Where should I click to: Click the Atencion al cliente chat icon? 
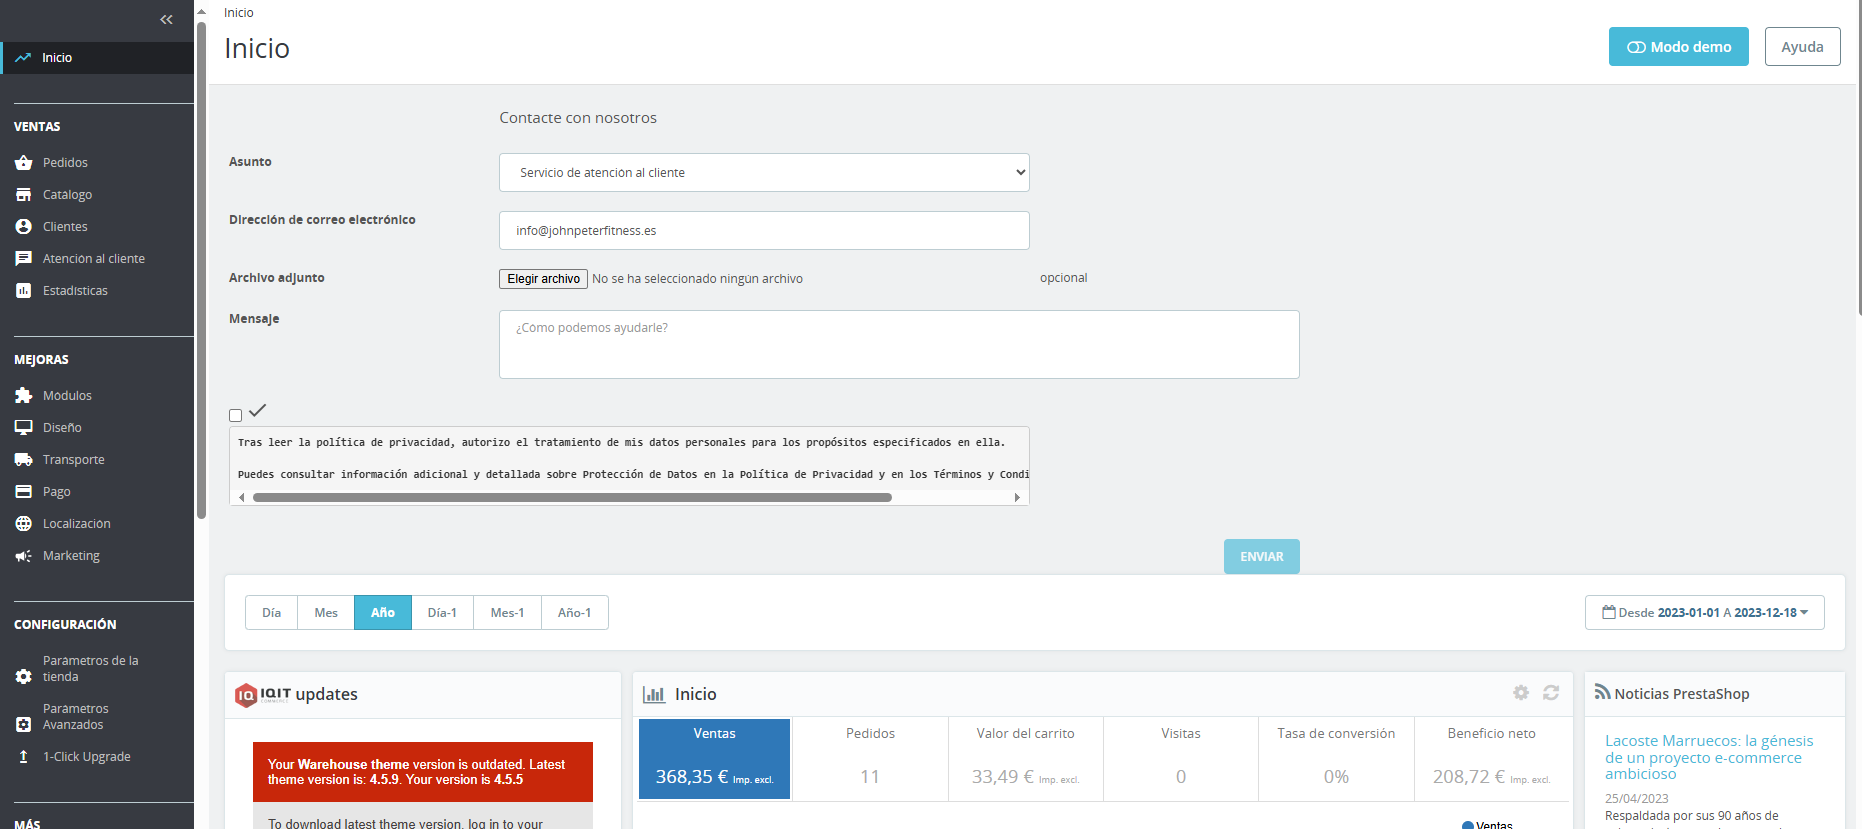click(x=24, y=259)
